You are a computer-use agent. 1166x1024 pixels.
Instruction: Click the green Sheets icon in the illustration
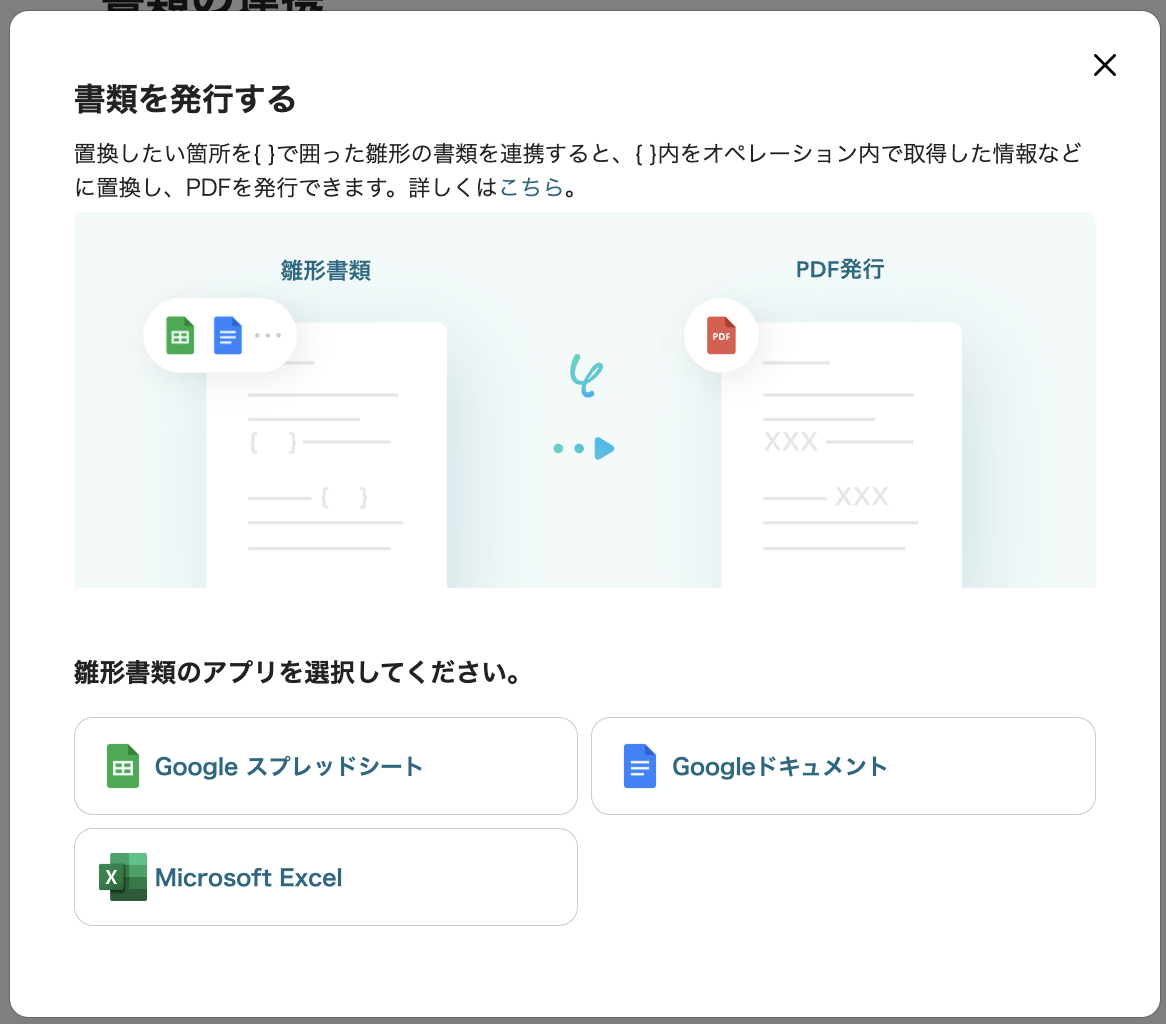click(x=180, y=335)
